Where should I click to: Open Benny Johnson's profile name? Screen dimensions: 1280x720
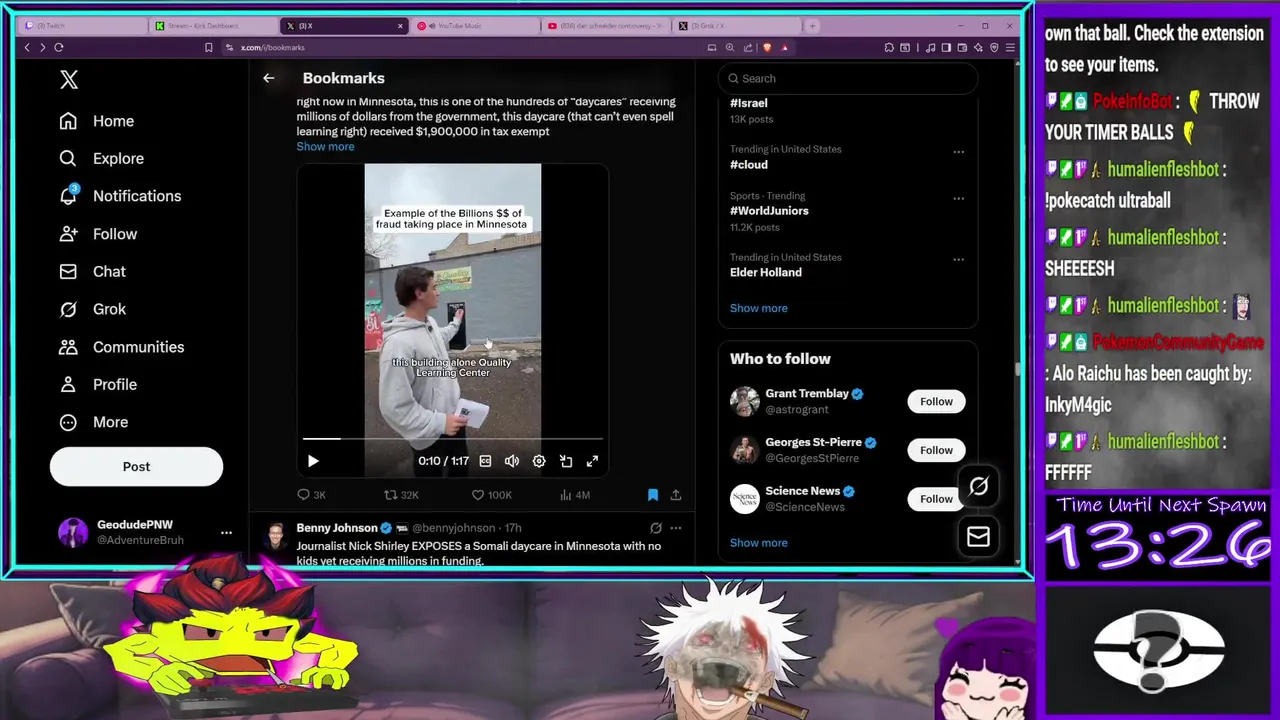337,528
